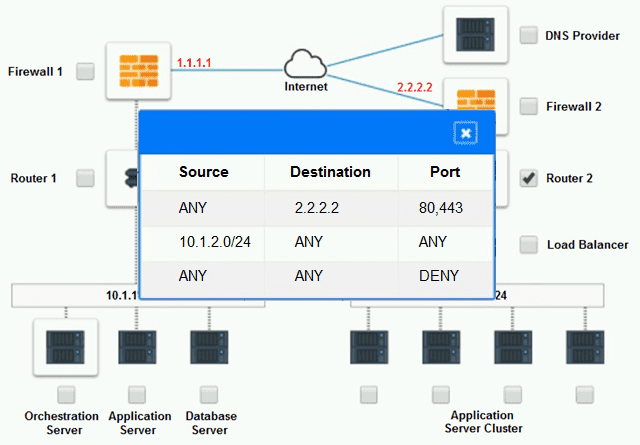Uncheck the Router 2 checkbox

point(529,178)
